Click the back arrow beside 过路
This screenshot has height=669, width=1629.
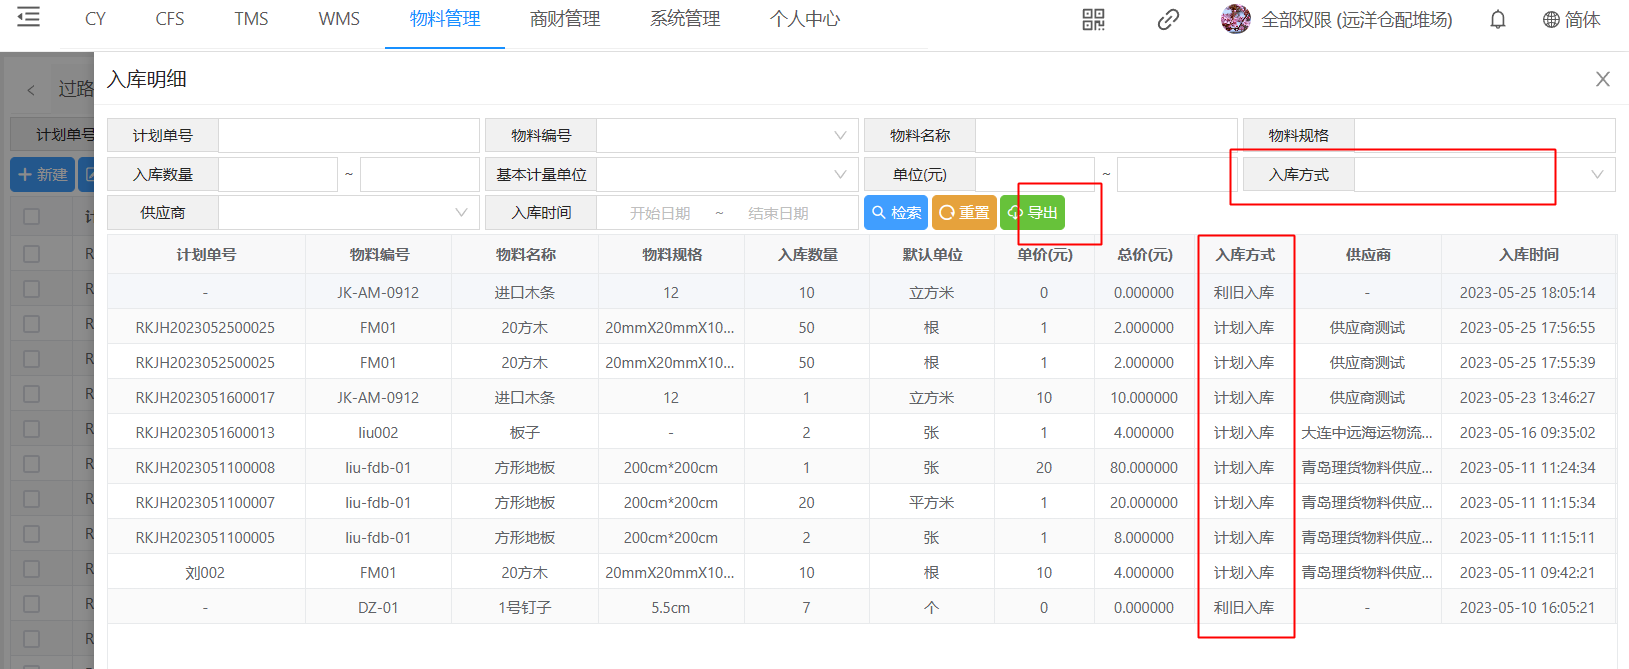31,90
